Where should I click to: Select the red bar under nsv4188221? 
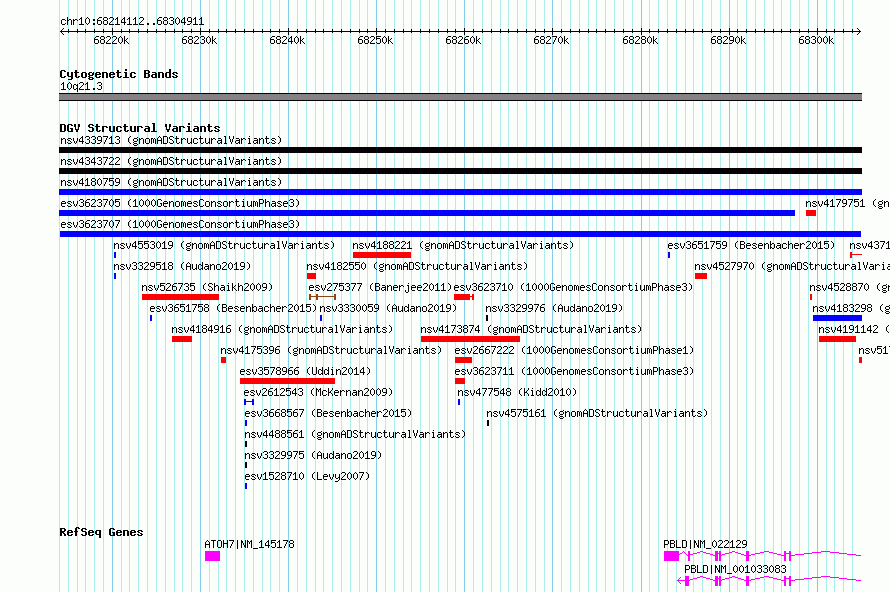[x=382, y=255]
